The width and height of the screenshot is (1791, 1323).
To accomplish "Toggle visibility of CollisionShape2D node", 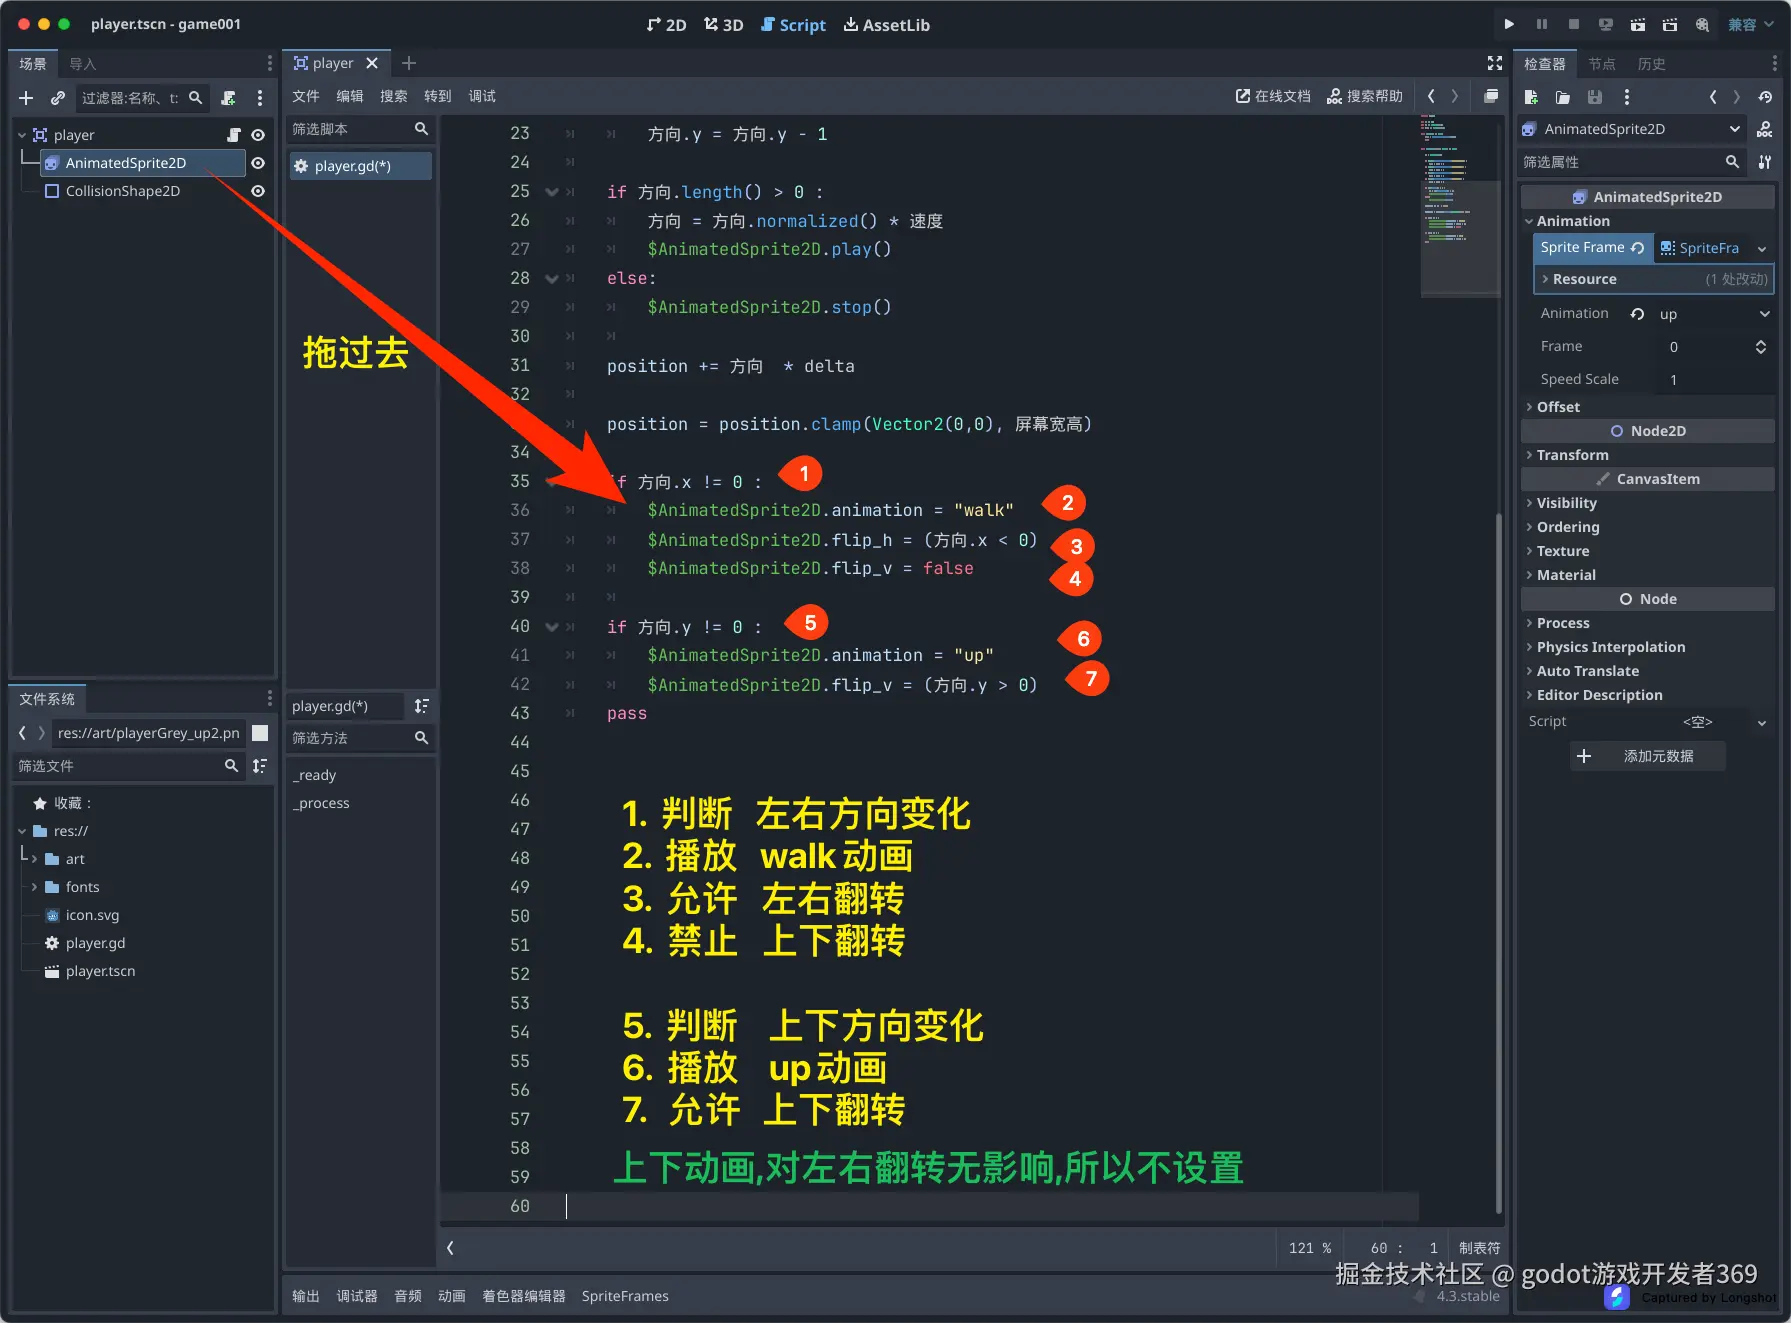I will (x=258, y=190).
